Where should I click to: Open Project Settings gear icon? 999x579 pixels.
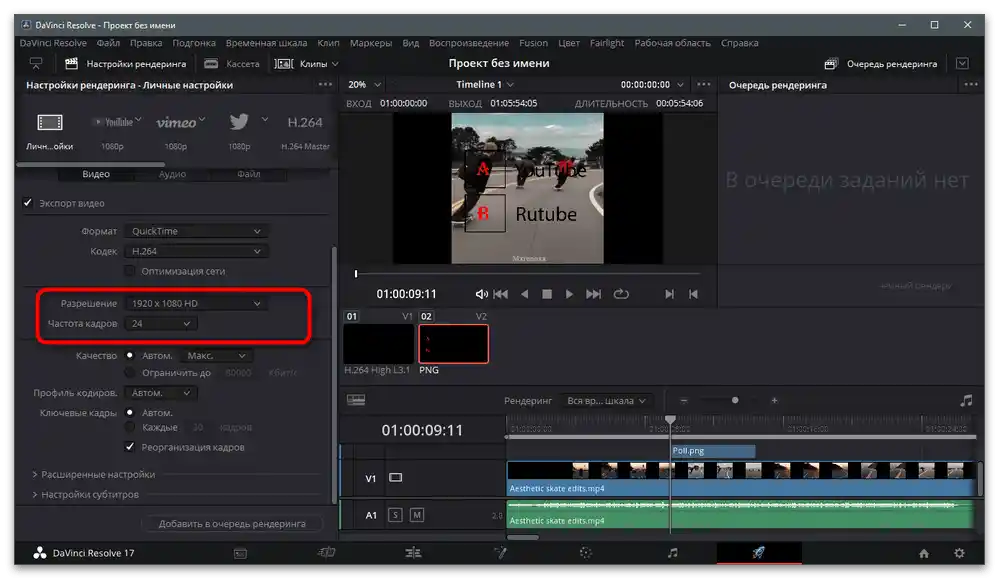pos(959,554)
